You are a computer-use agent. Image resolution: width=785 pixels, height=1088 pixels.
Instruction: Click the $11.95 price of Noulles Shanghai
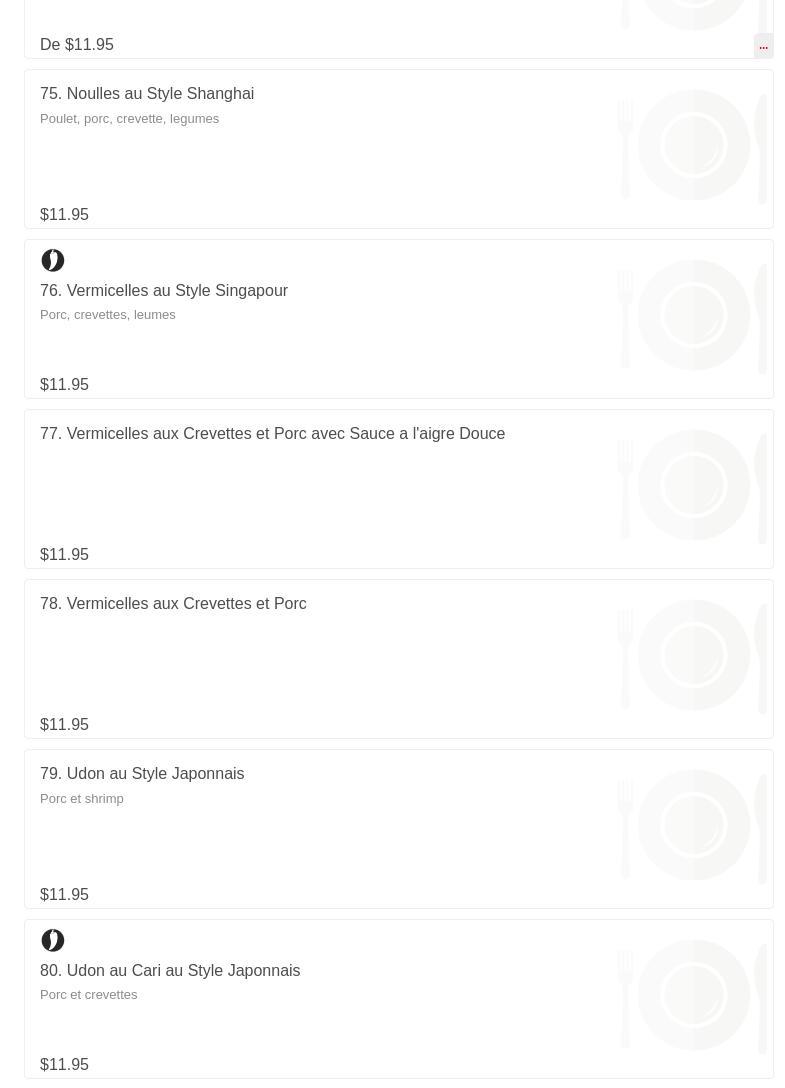tap(65, 214)
